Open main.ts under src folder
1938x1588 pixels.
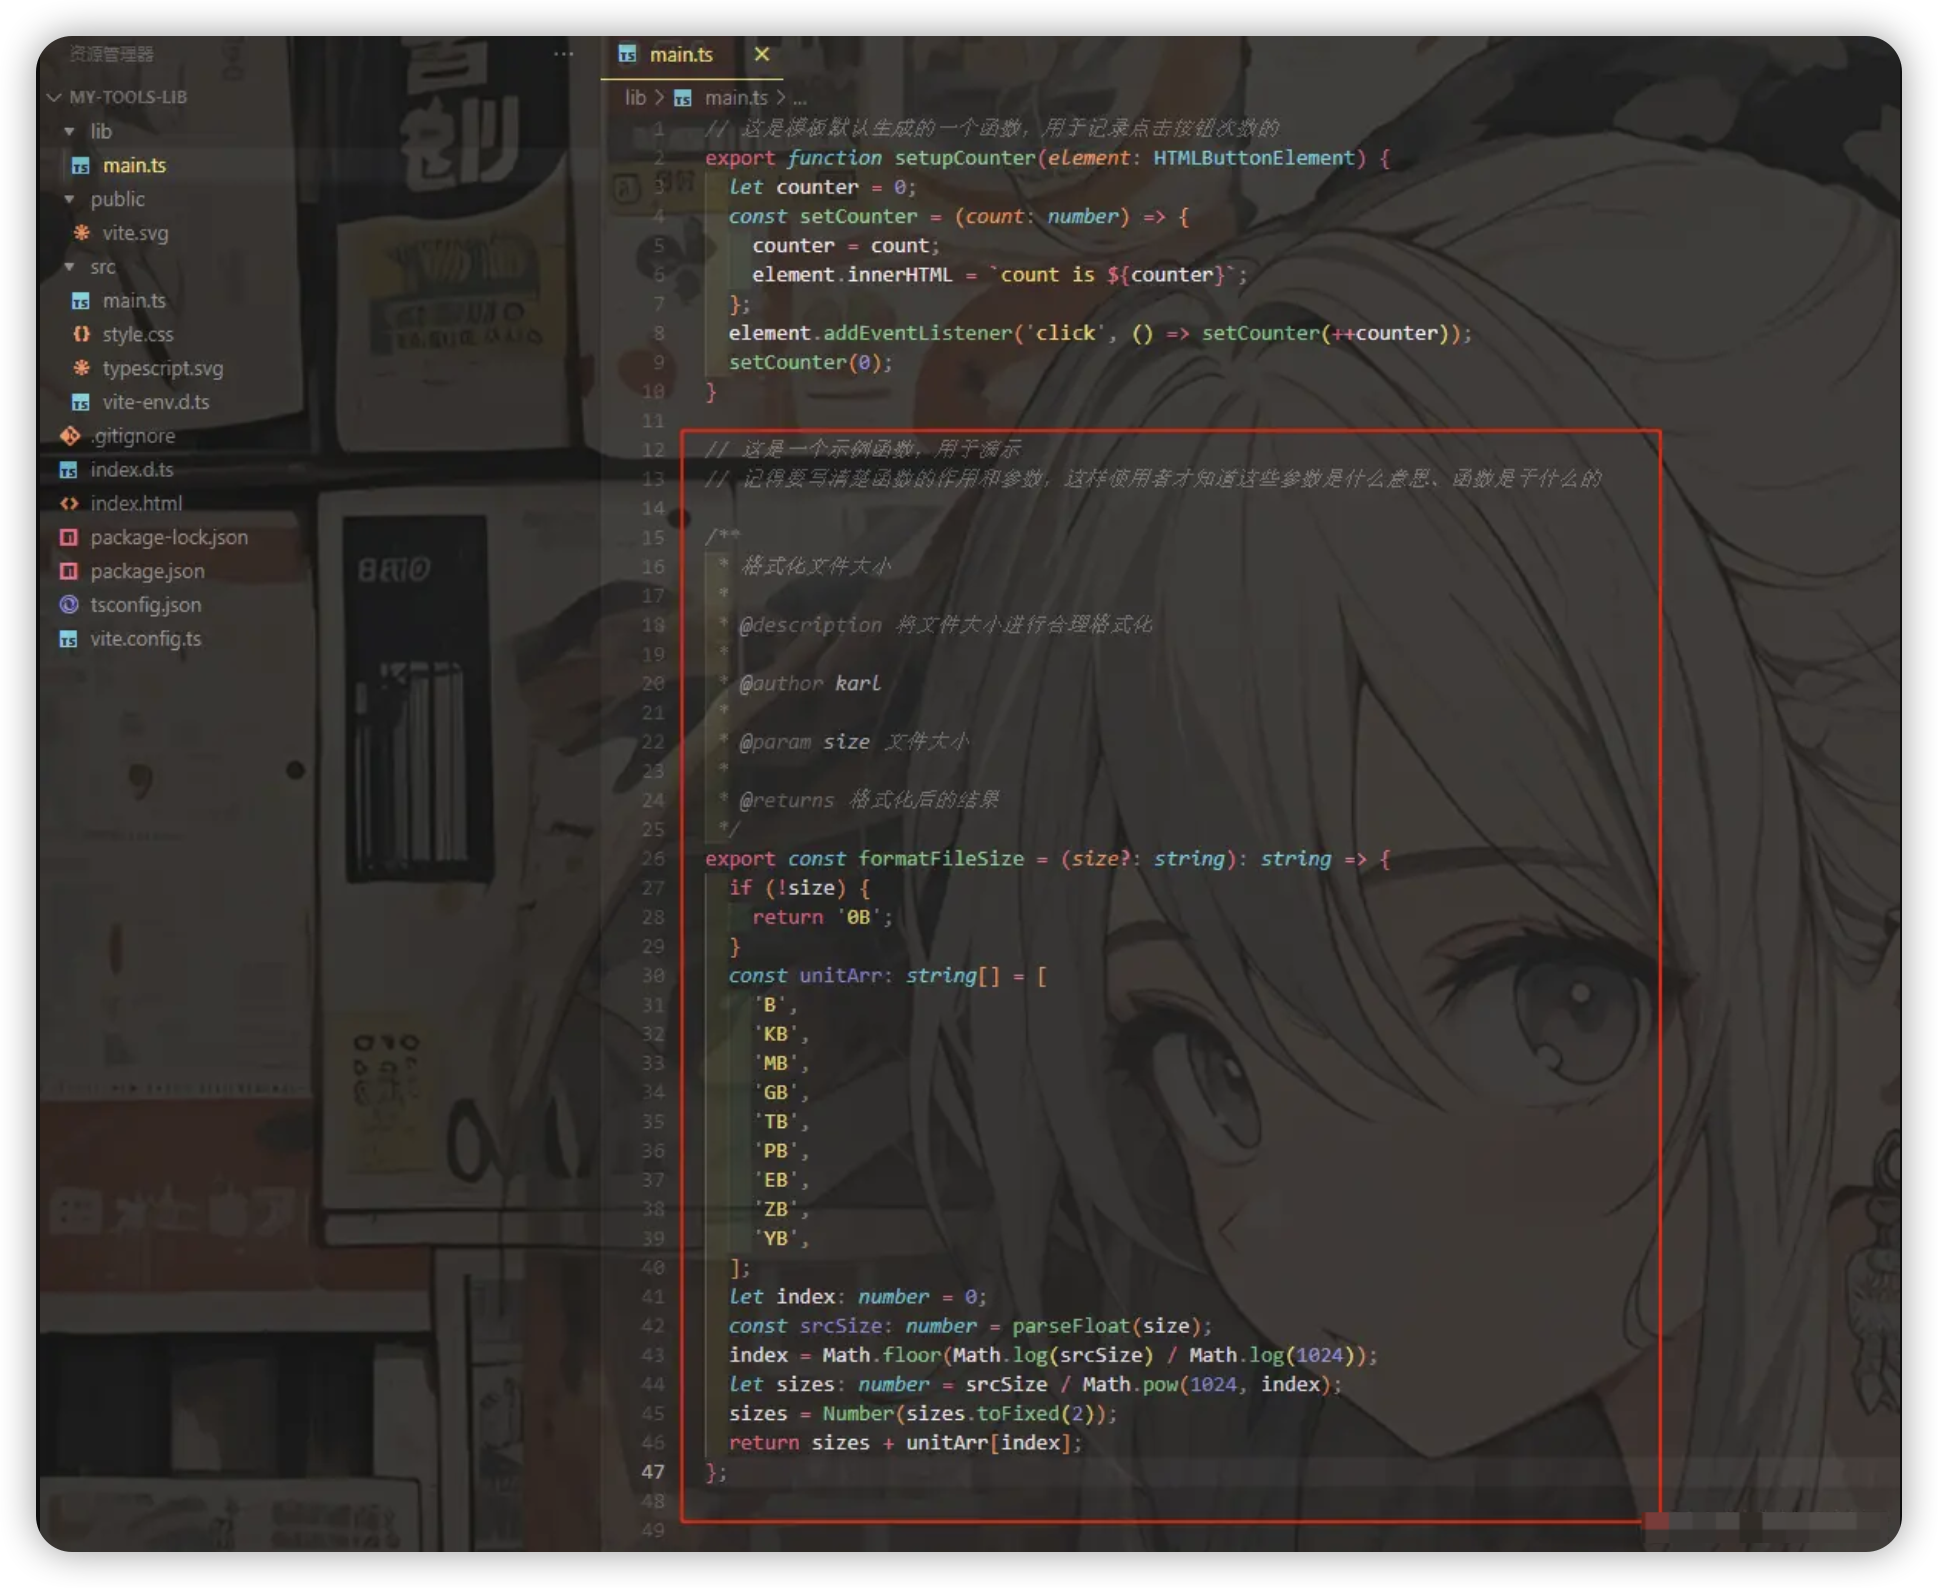pyautogui.click(x=134, y=300)
